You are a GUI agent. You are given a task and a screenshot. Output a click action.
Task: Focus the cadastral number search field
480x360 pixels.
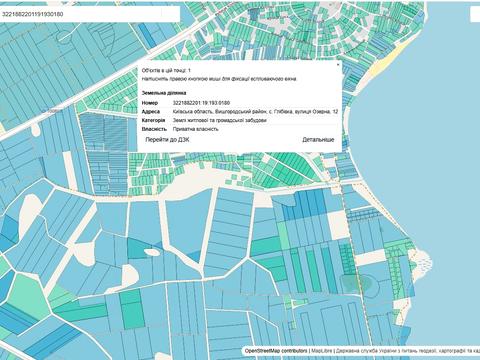(x=90, y=14)
